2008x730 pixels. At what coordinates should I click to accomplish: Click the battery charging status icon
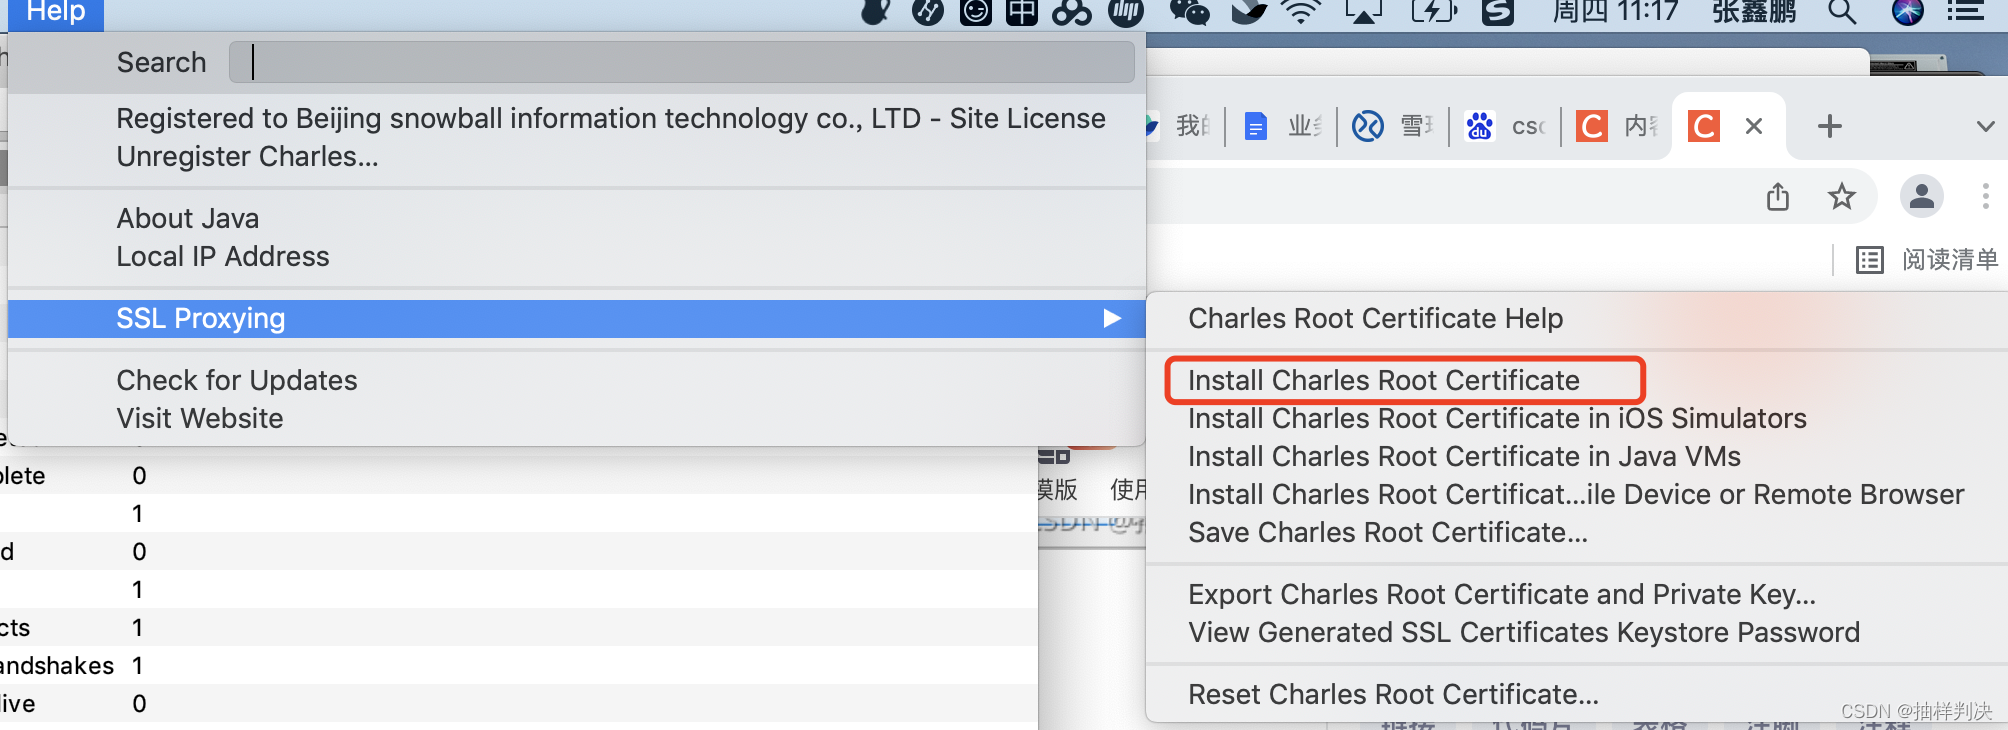[1433, 12]
